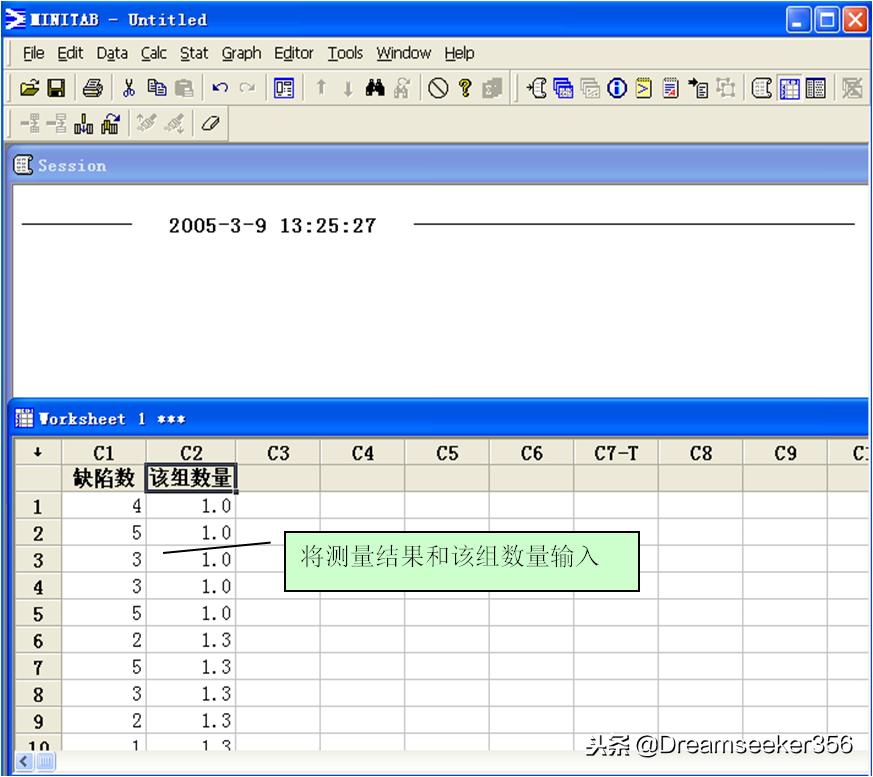Click the Insert Columns toolbar icon
The image size is (873, 777).
[84, 123]
